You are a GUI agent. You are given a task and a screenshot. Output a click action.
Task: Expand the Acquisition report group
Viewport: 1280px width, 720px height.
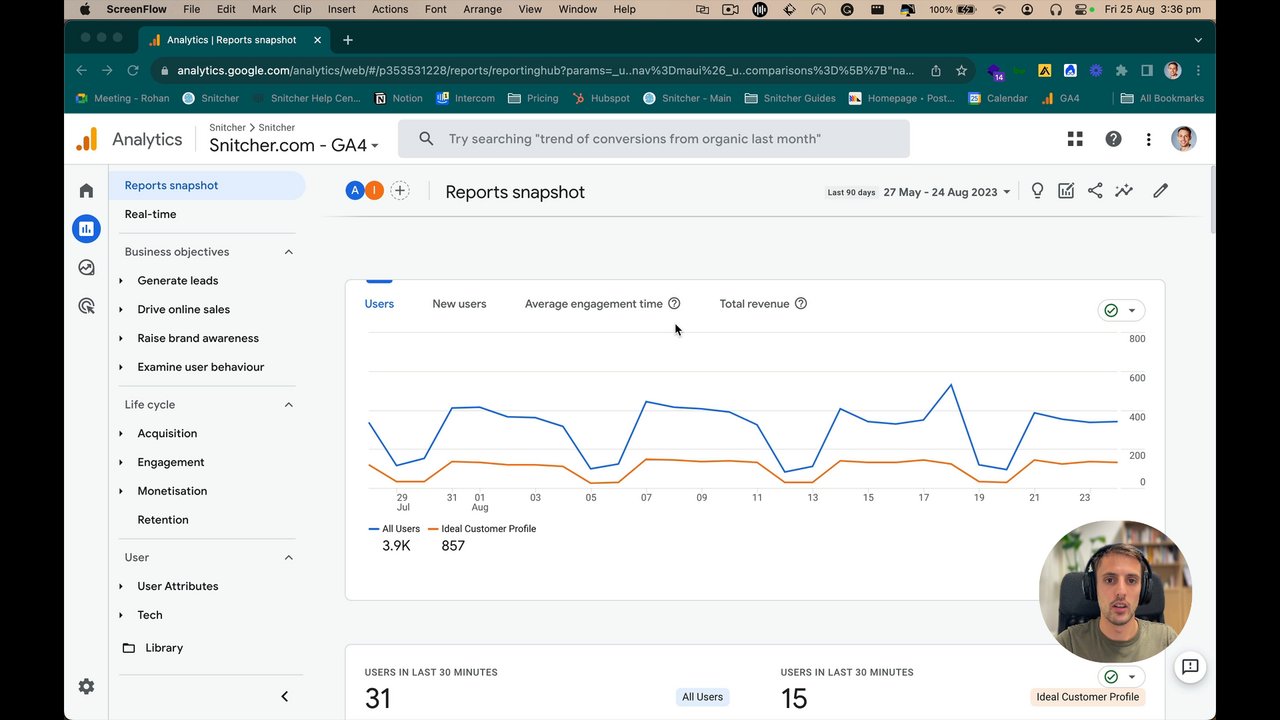click(x=121, y=433)
